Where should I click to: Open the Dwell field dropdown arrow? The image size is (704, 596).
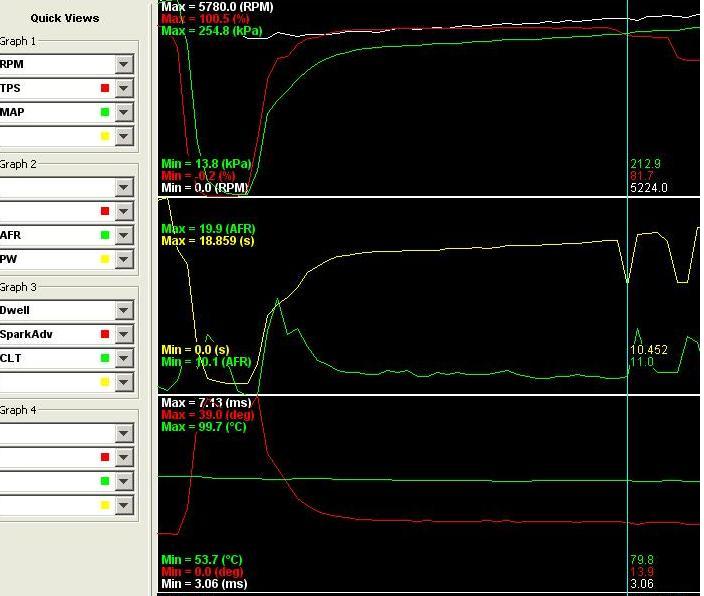click(x=123, y=310)
